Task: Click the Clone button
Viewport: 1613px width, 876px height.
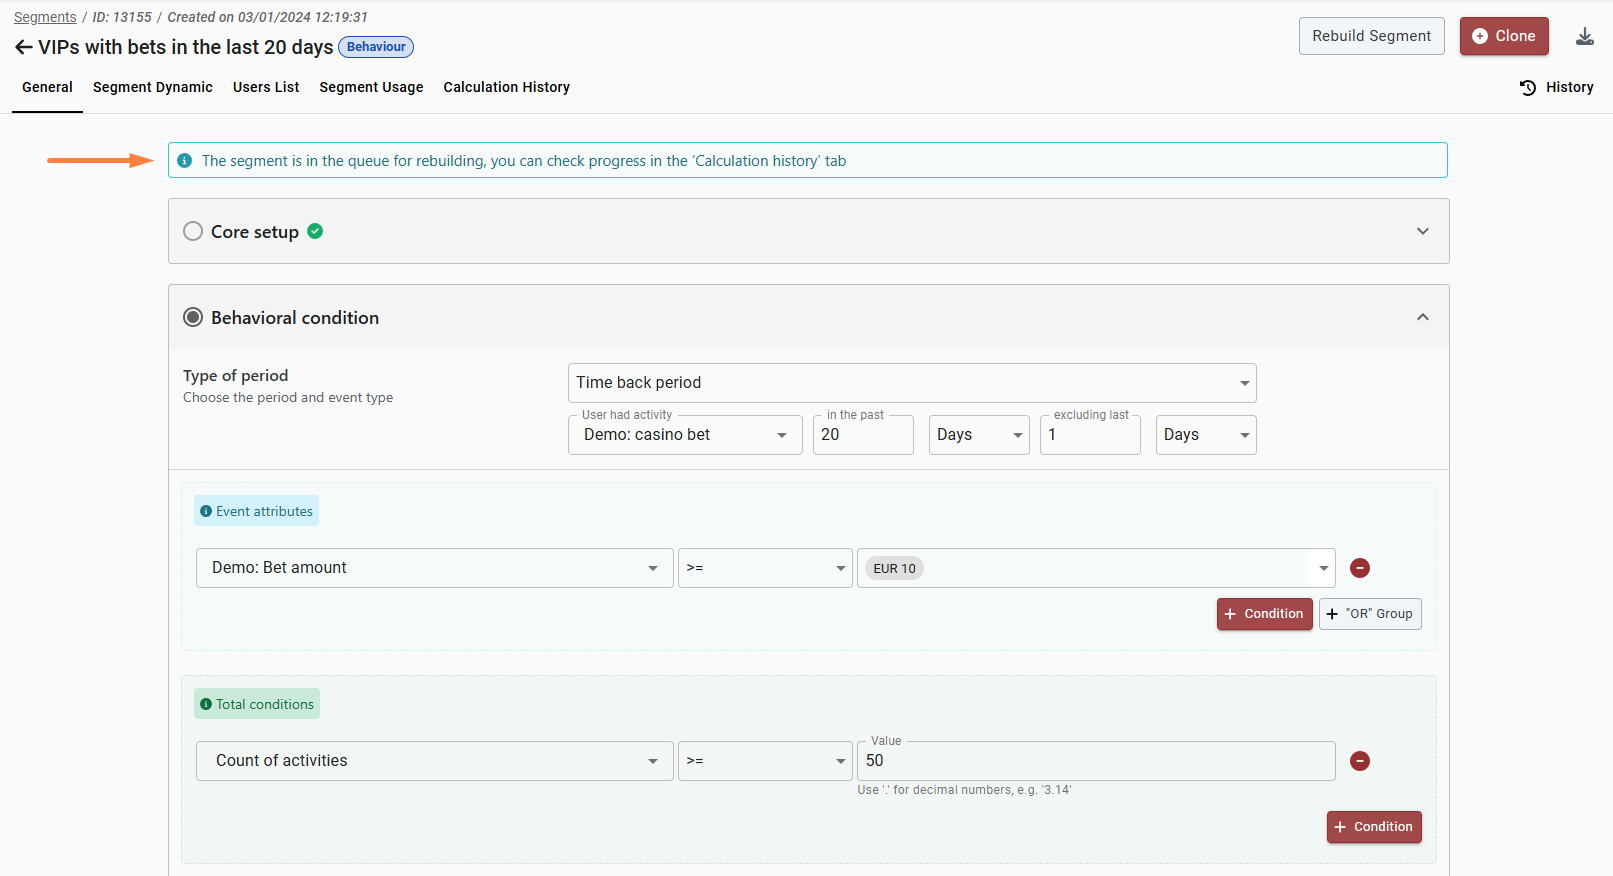Action: 1504,36
